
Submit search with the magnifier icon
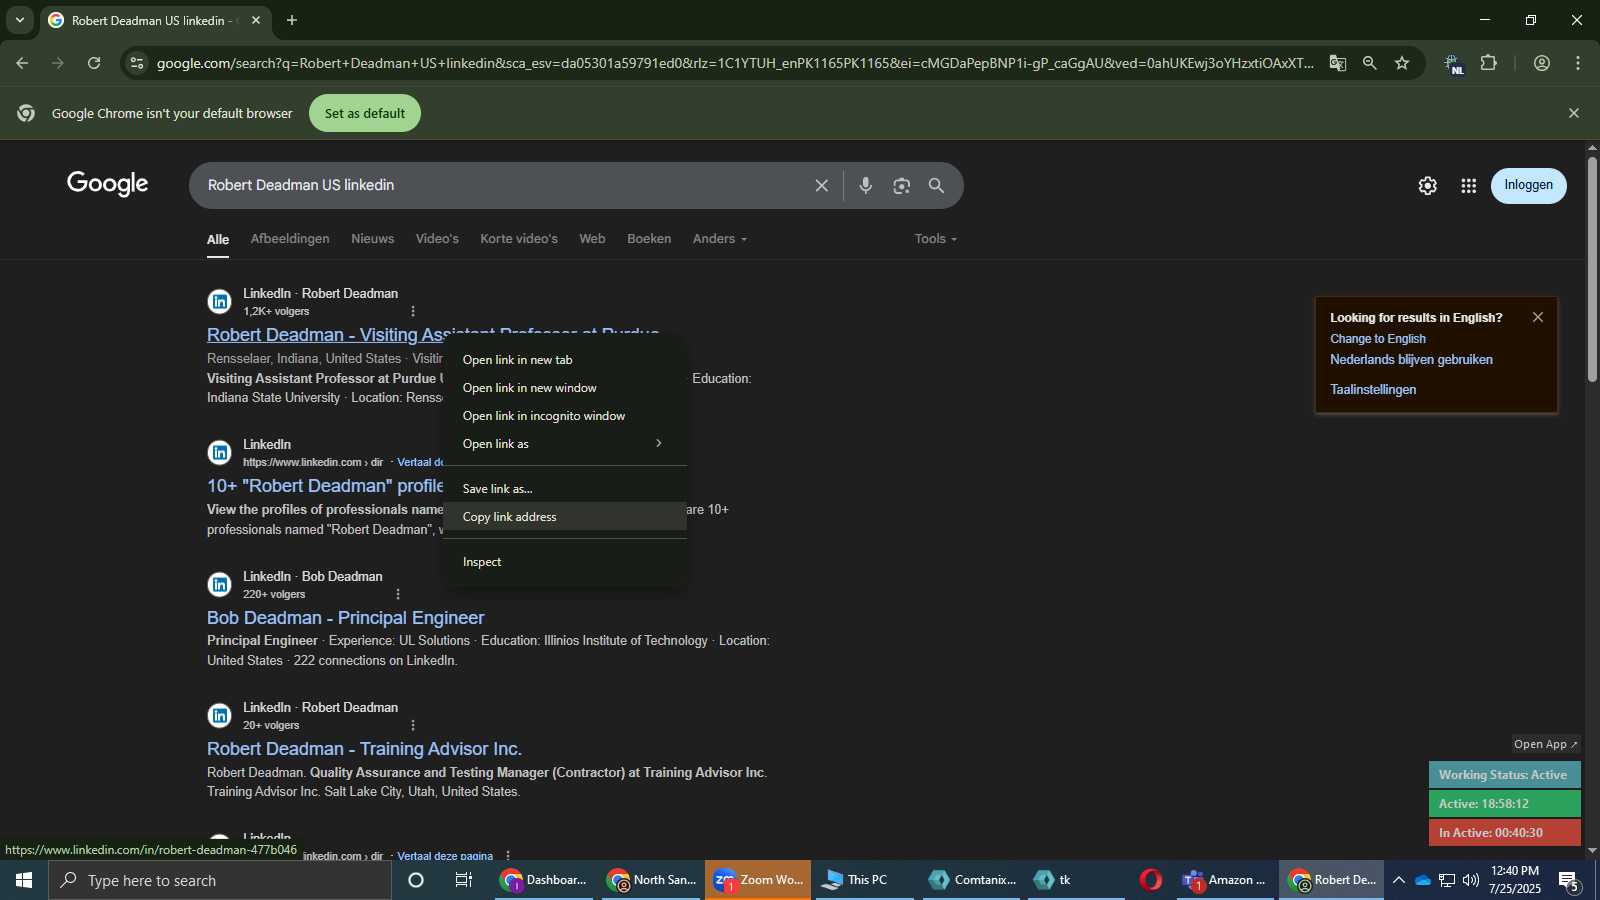(x=937, y=185)
